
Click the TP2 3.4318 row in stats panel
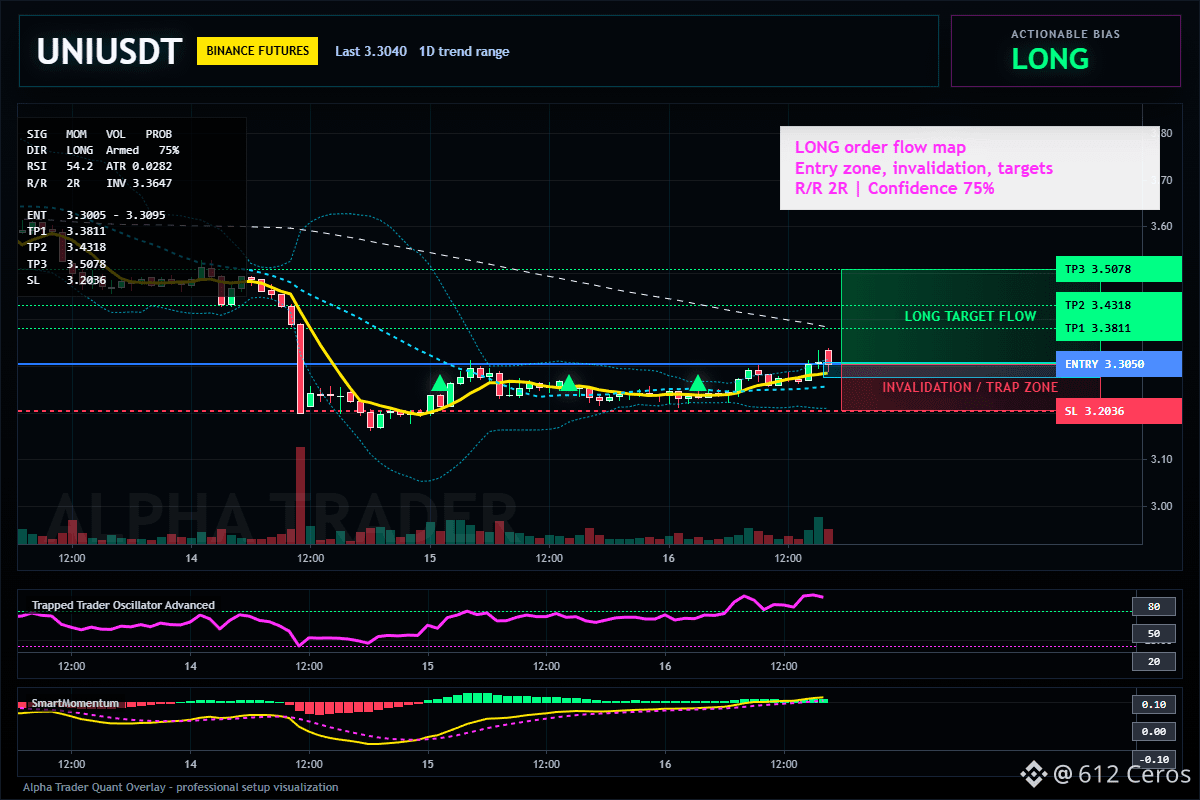click(x=66, y=247)
